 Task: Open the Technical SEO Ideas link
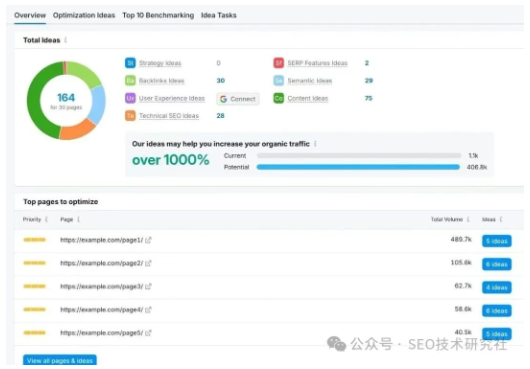pos(169,116)
